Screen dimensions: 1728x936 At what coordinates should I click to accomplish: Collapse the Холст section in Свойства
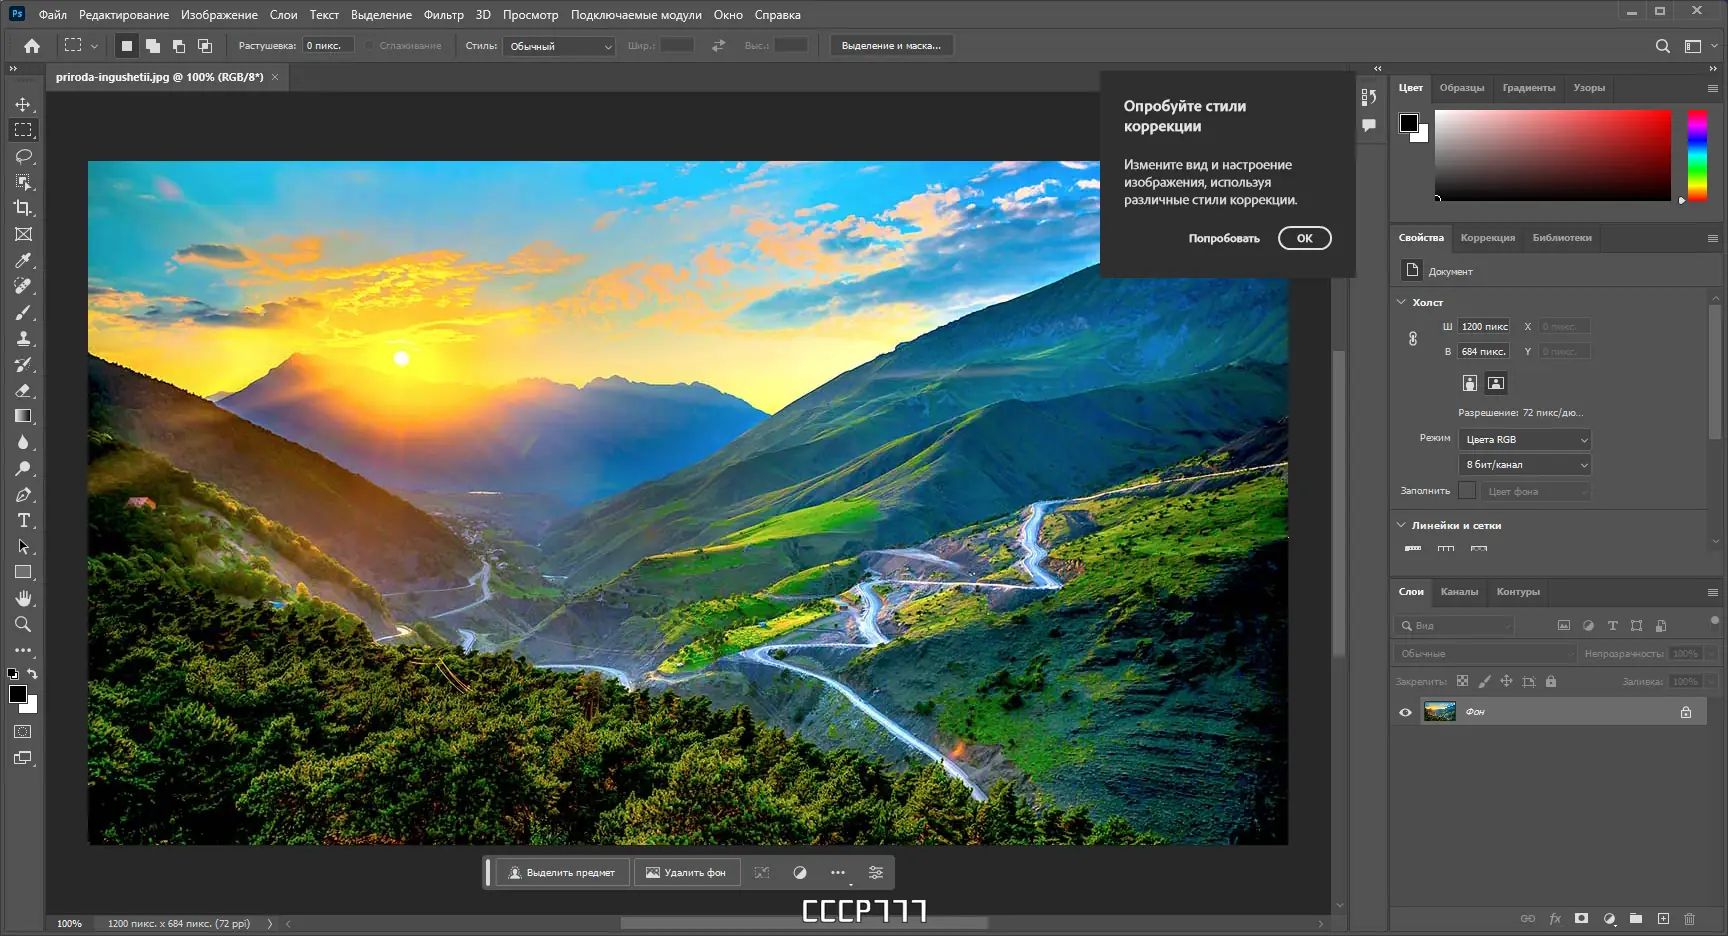[1400, 301]
